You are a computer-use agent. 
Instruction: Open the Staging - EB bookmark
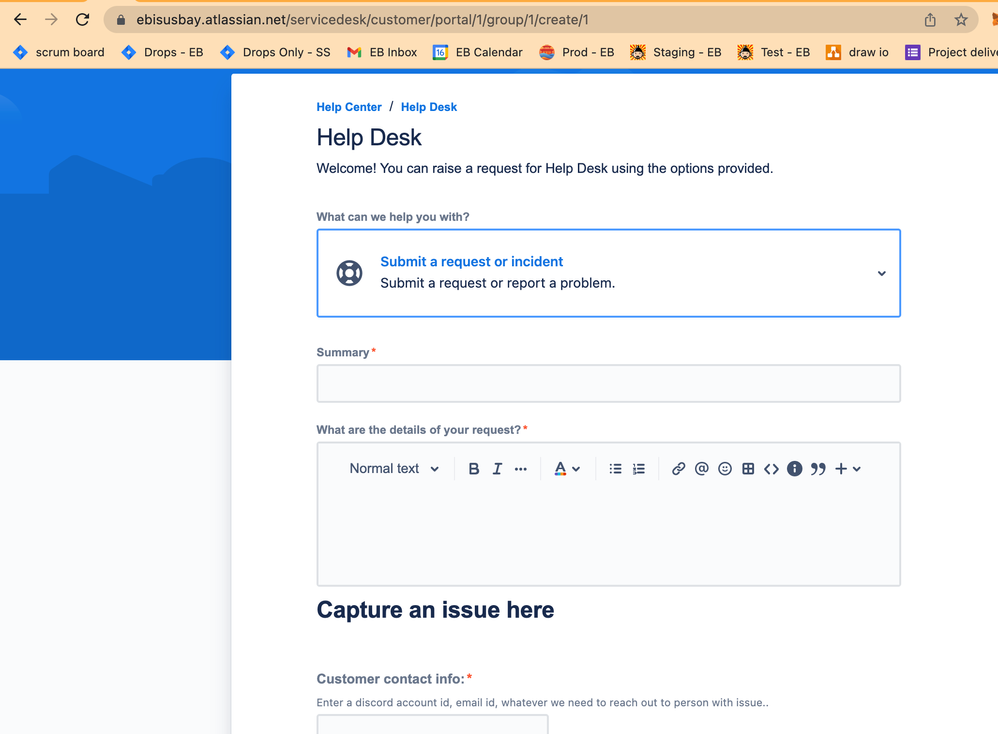pos(675,52)
